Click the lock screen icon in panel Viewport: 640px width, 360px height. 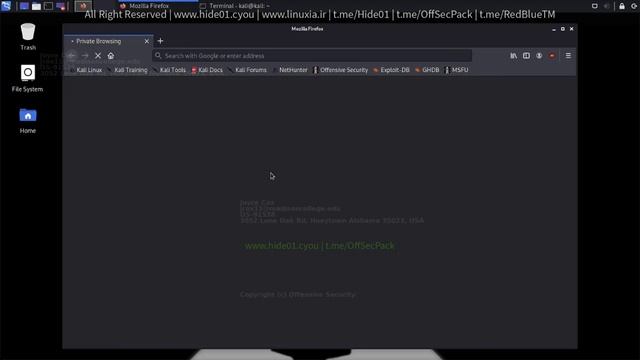click(622, 6)
